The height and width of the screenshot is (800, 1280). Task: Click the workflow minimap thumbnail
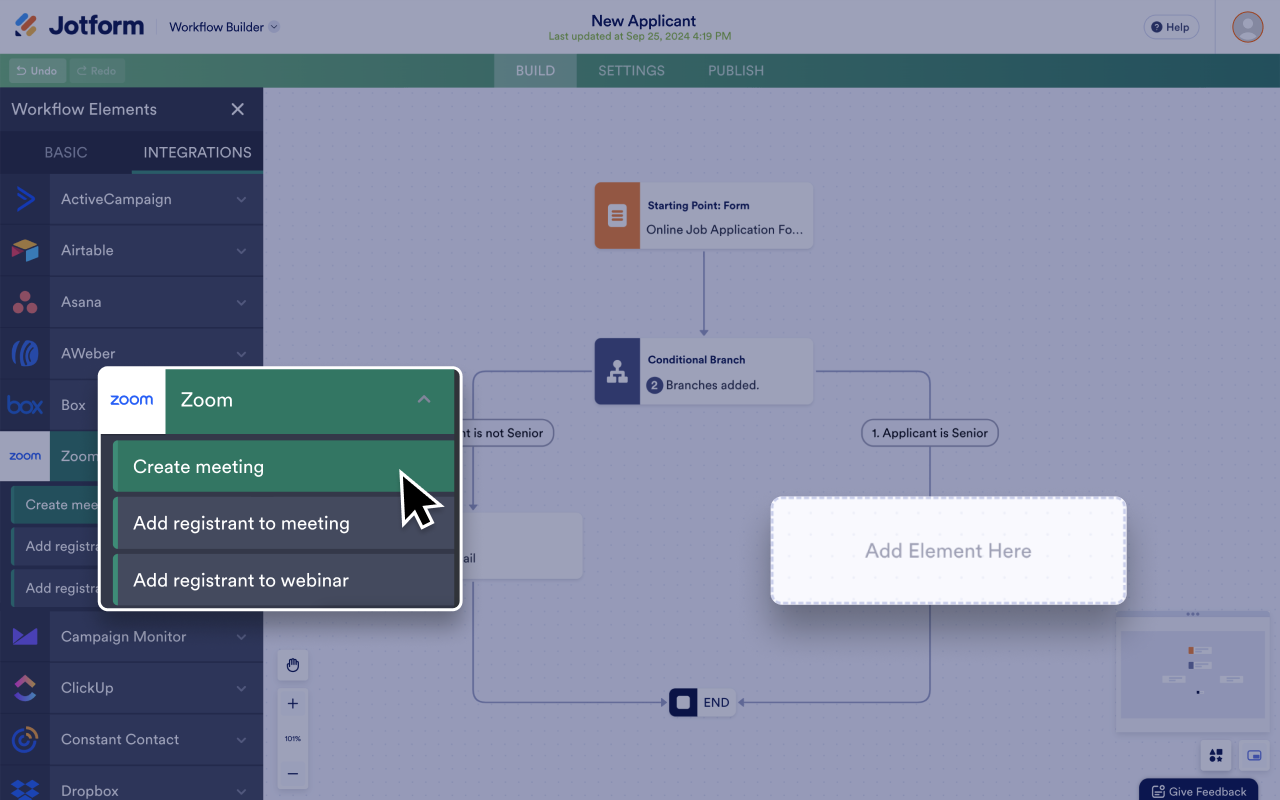pyautogui.click(x=1192, y=674)
